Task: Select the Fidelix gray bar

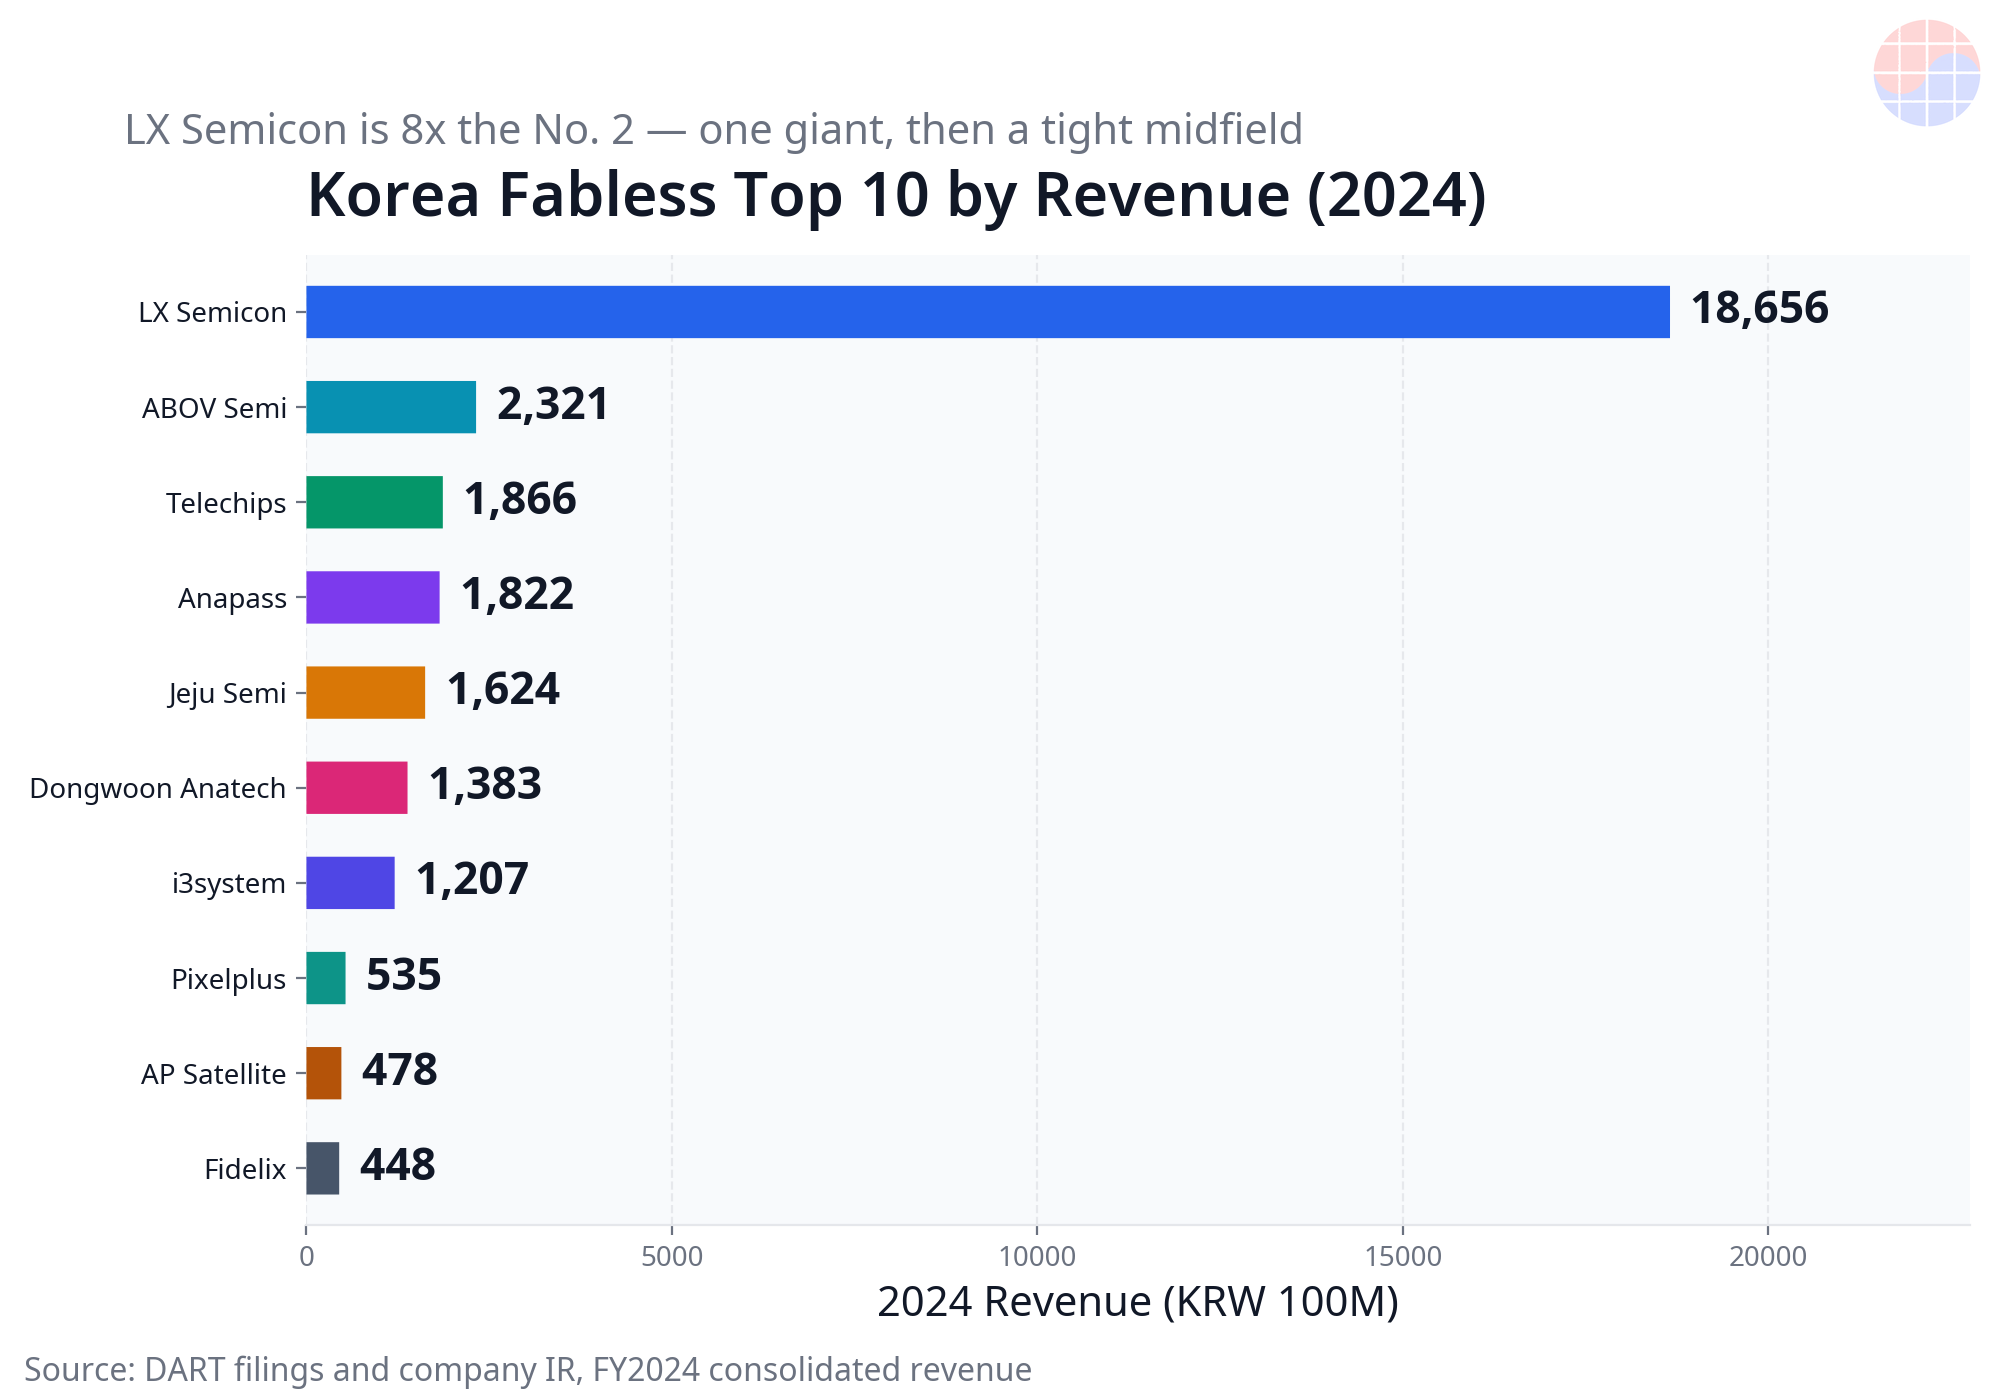Action: click(x=323, y=1168)
